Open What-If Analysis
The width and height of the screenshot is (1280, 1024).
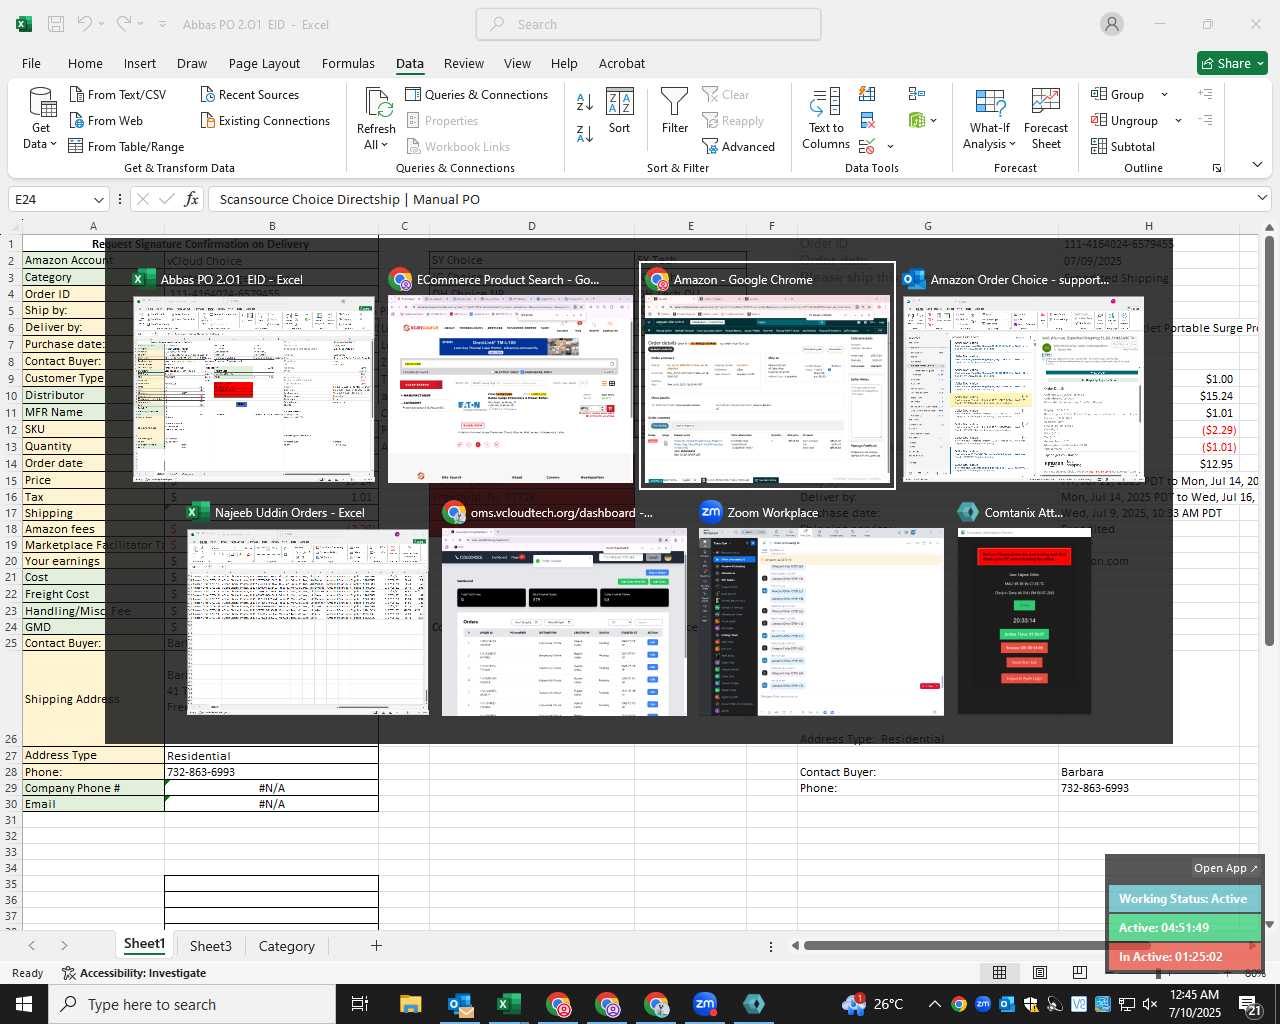click(989, 118)
